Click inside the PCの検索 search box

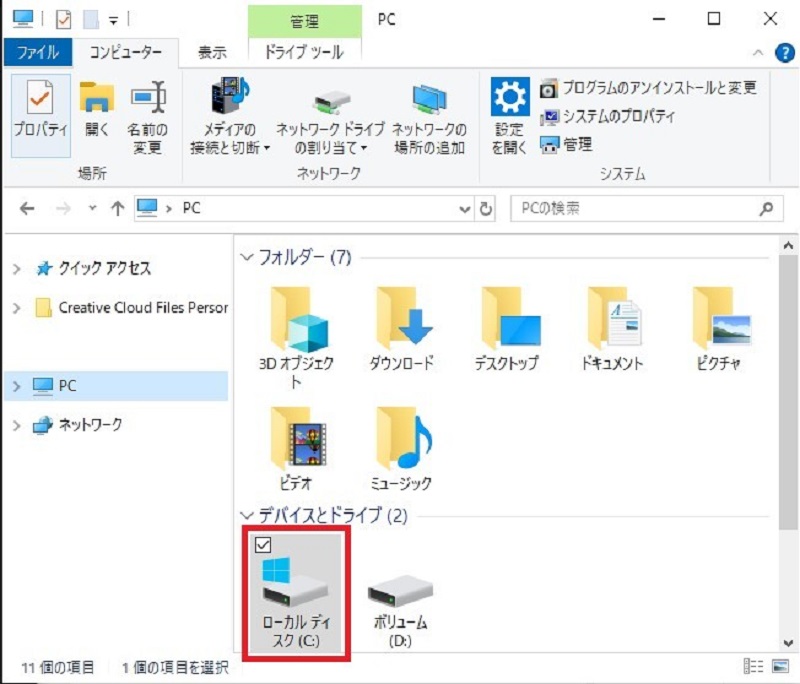click(620, 208)
